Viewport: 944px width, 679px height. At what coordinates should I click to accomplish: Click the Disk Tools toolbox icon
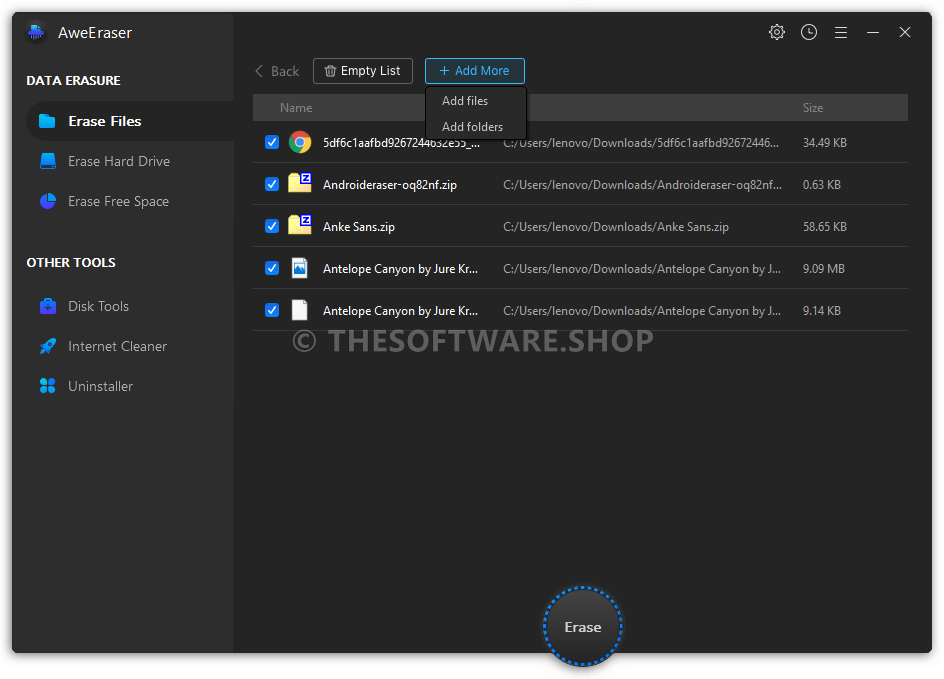pos(48,306)
